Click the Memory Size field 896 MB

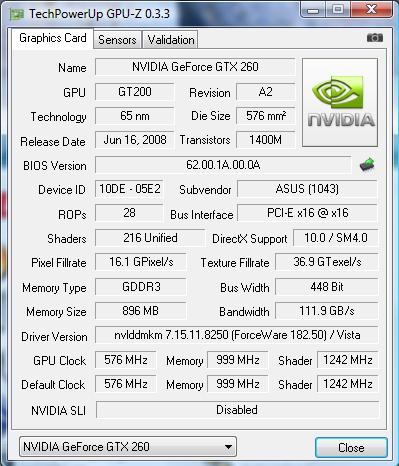[x=141, y=311]
